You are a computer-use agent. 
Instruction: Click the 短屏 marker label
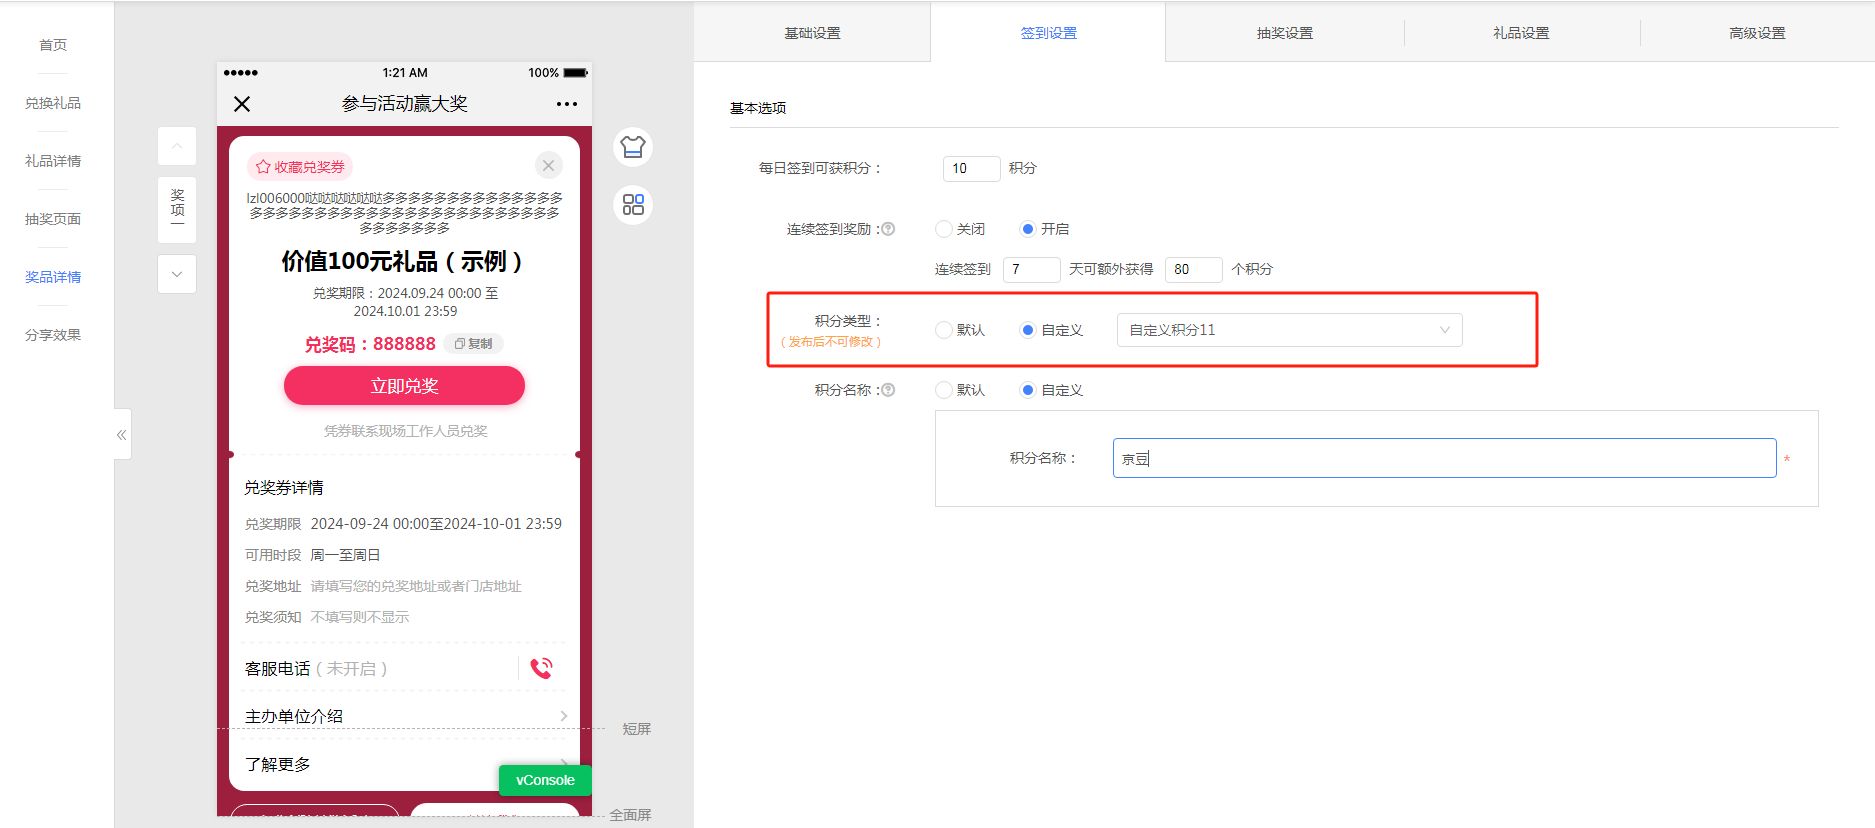tap(636, 729)
